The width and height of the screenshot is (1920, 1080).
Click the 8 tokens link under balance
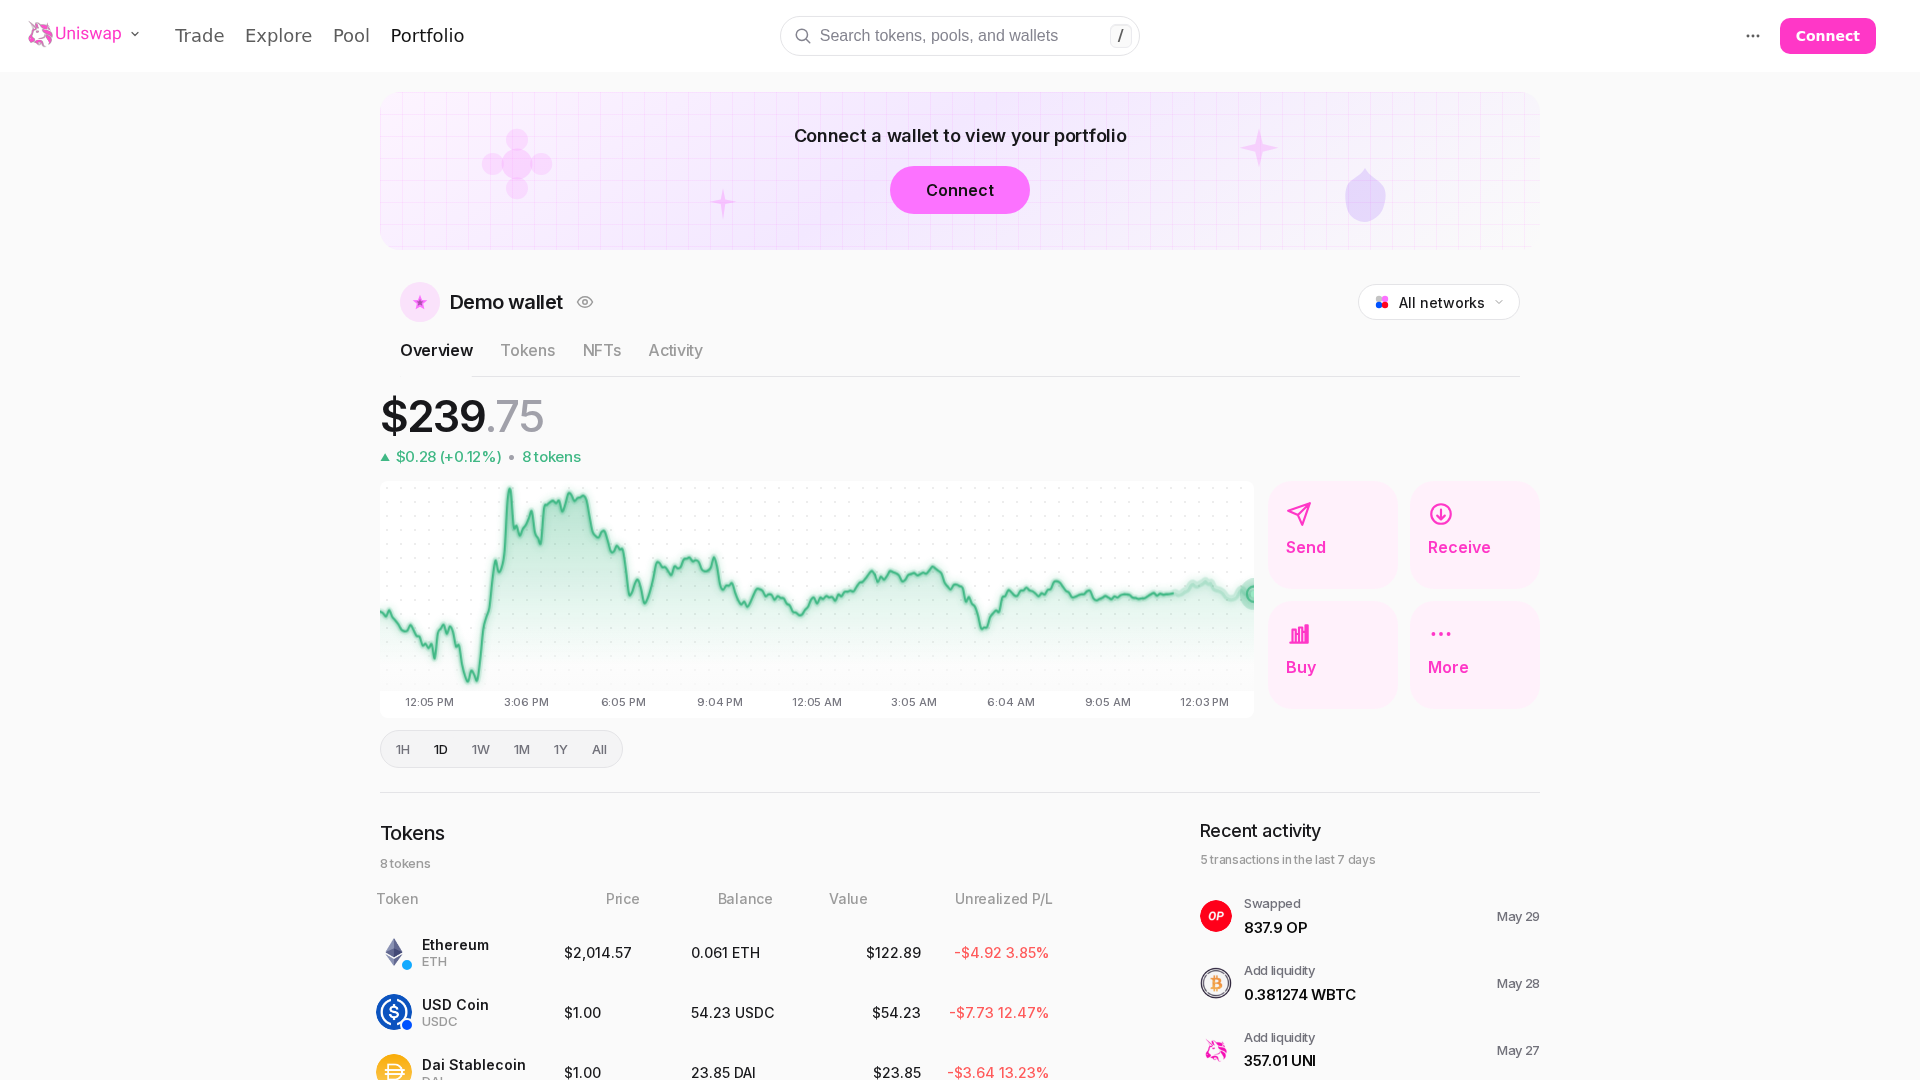[551, 457]
